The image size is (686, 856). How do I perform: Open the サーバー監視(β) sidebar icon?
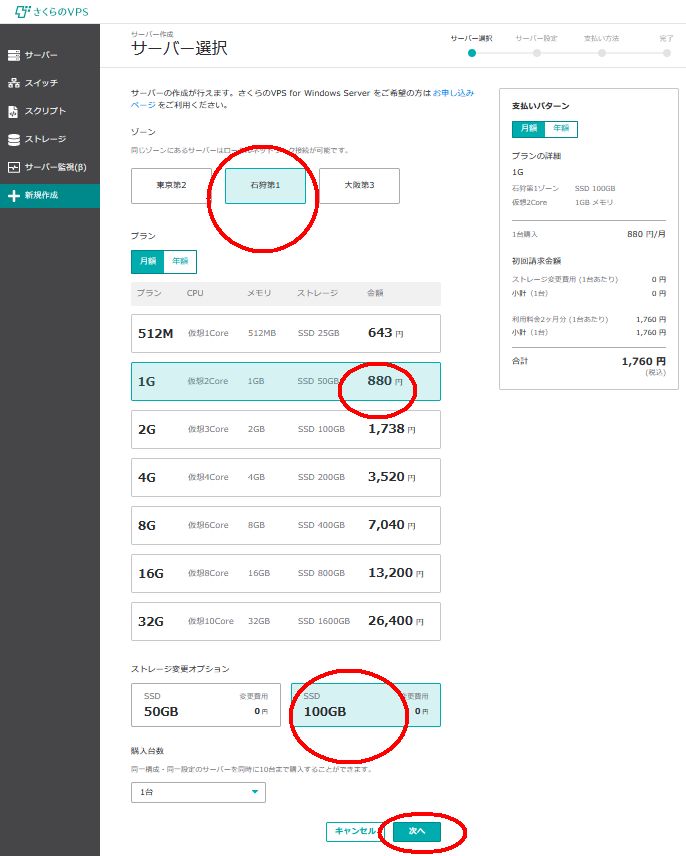(14, 167)
